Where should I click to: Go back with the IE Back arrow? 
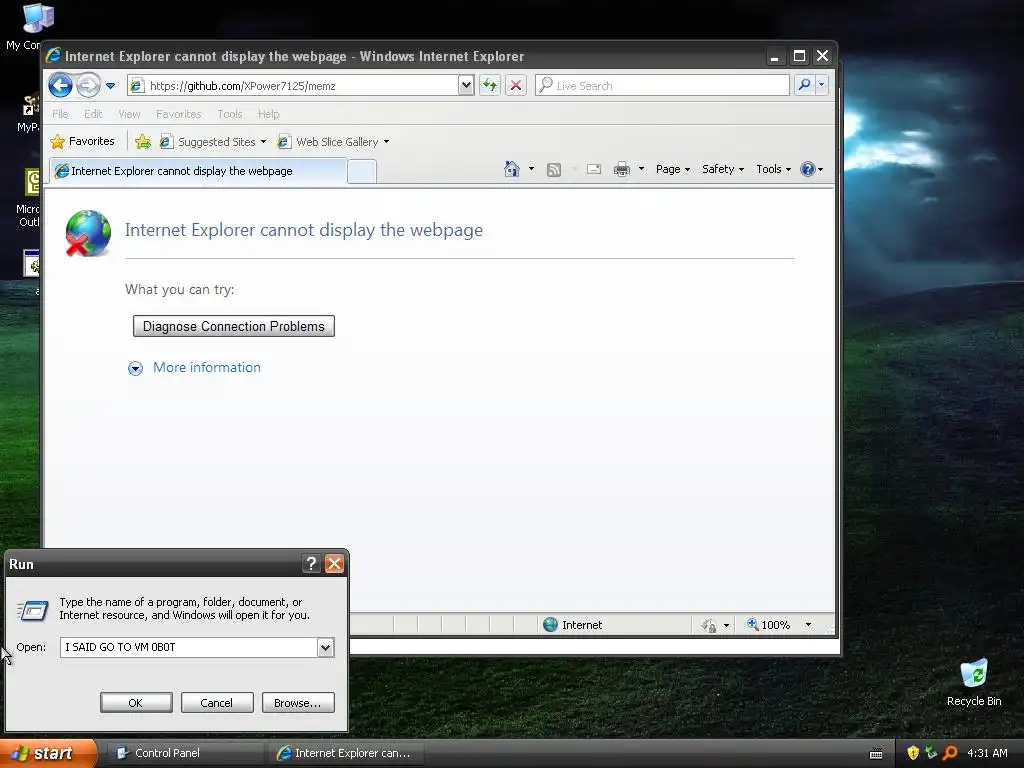60,86
